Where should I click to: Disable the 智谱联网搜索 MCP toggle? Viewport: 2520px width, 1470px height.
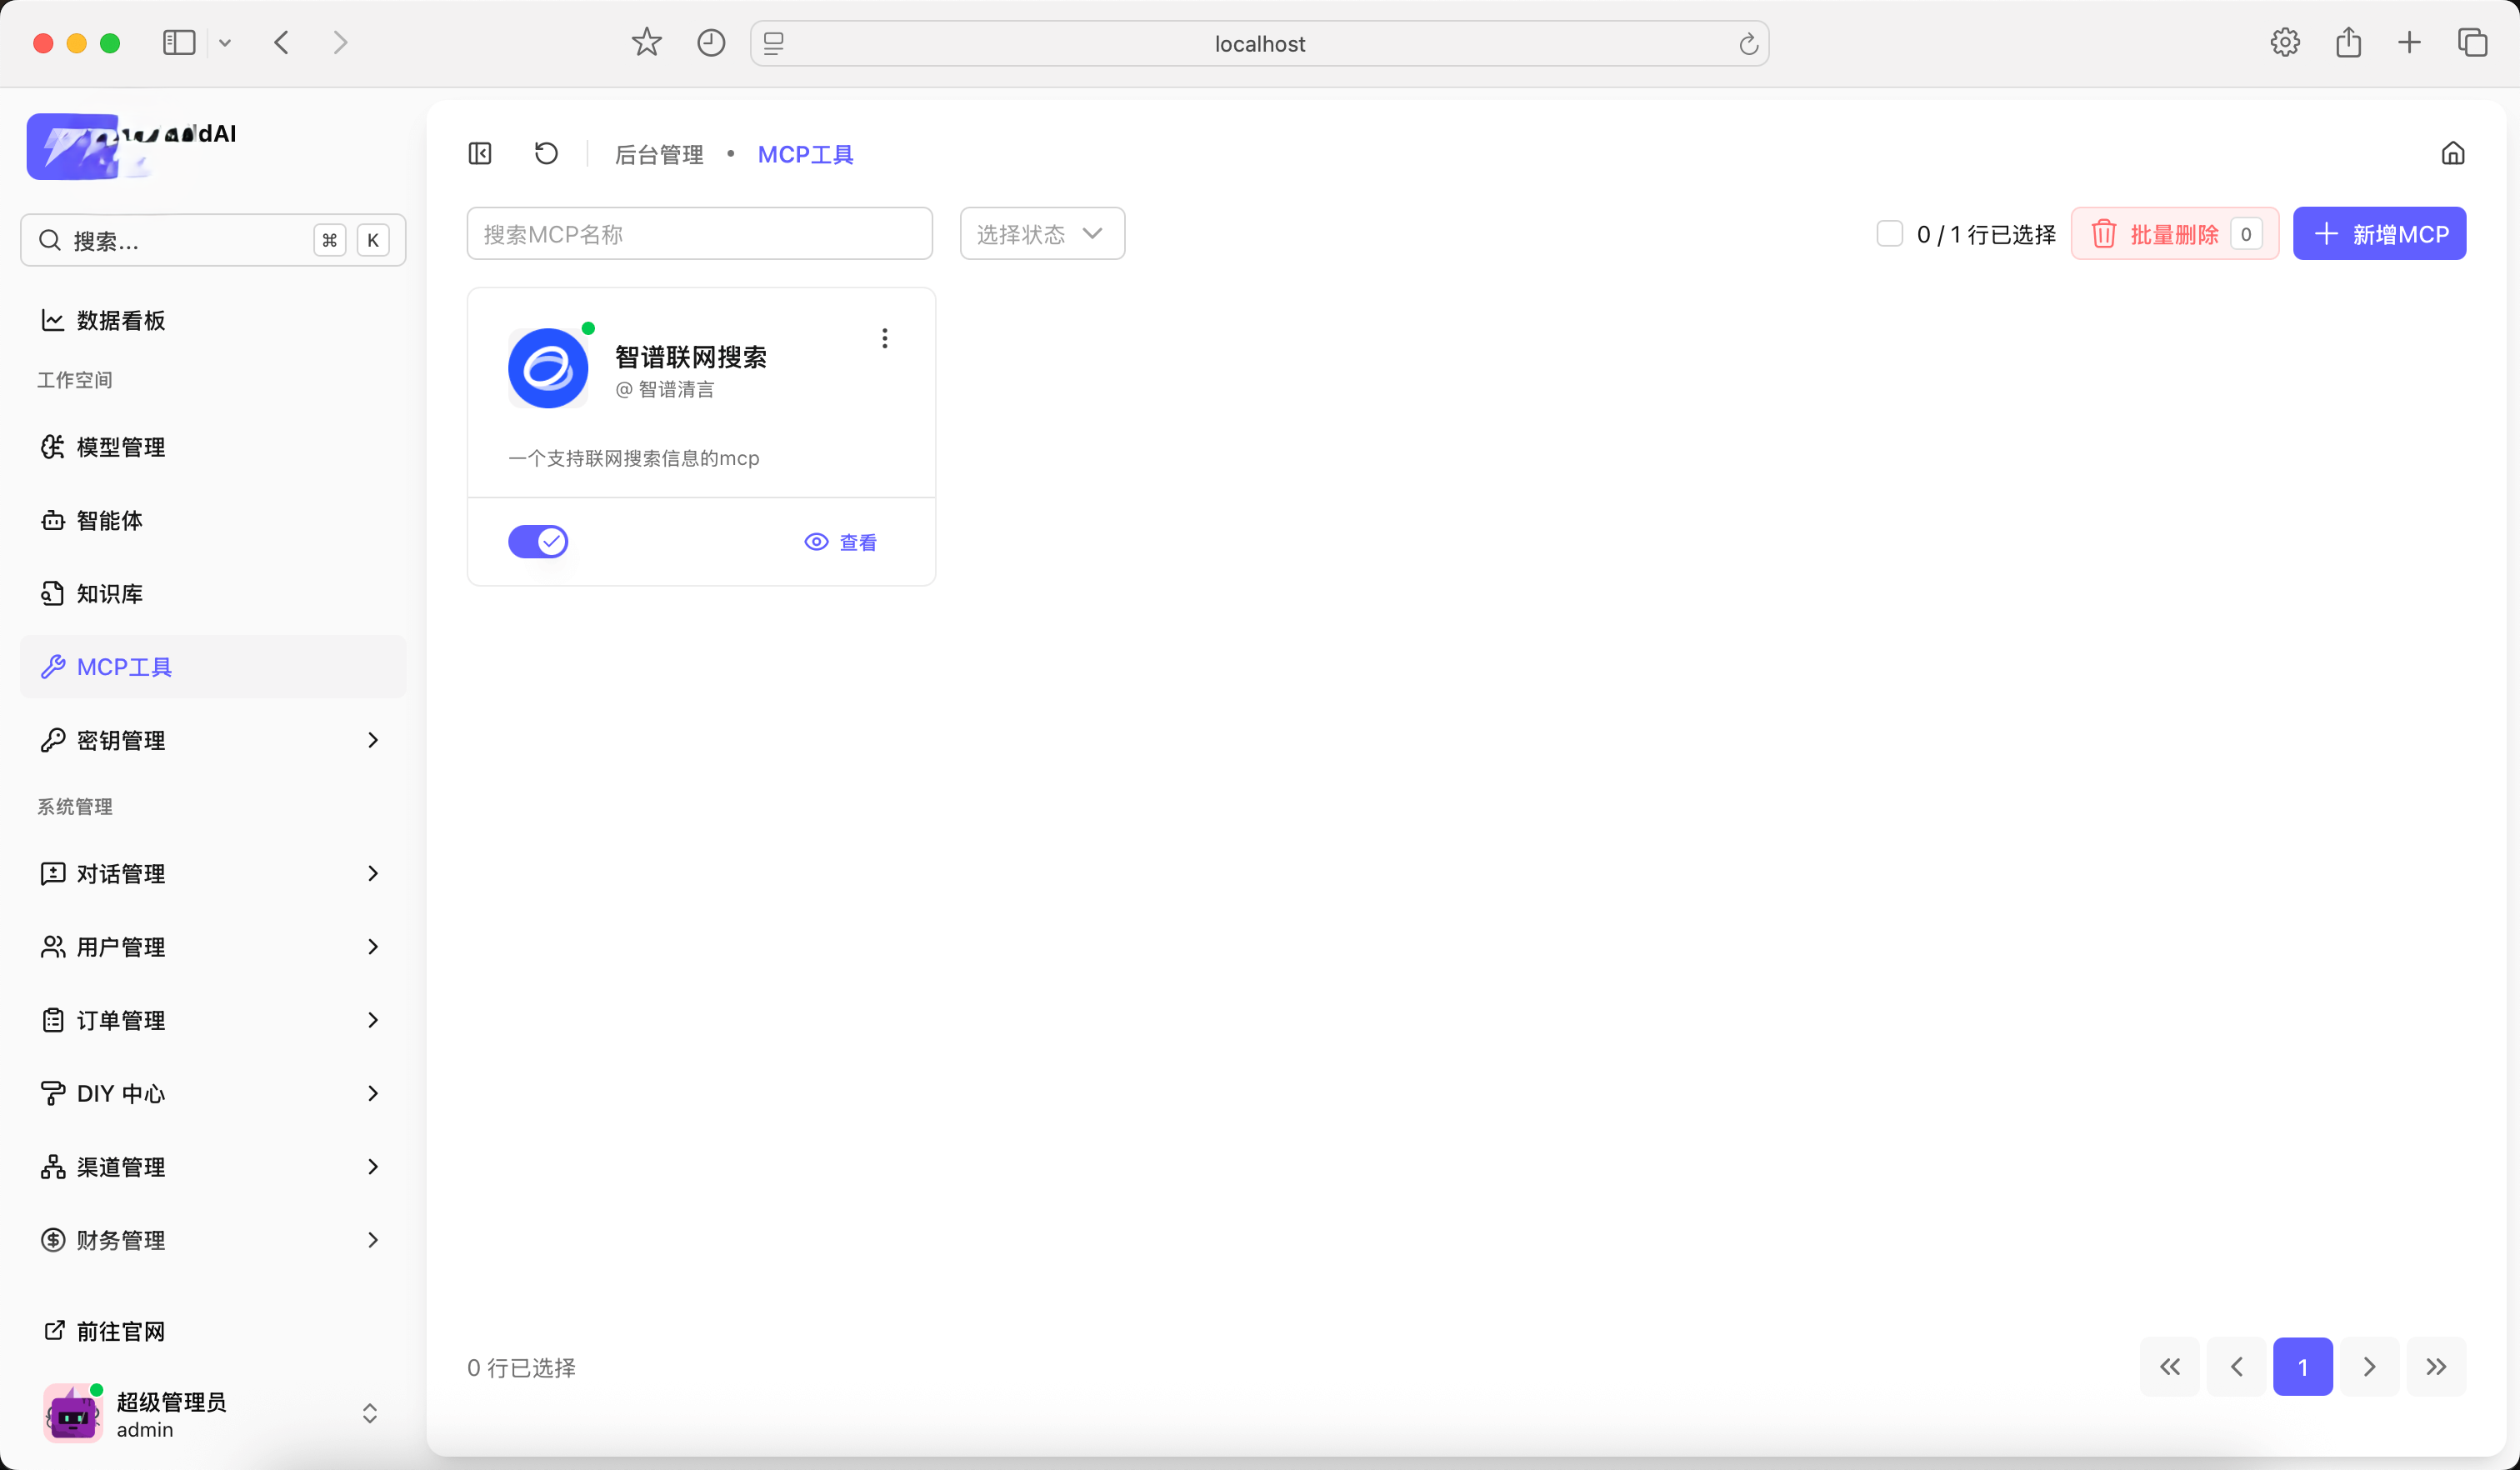[538, 541]
